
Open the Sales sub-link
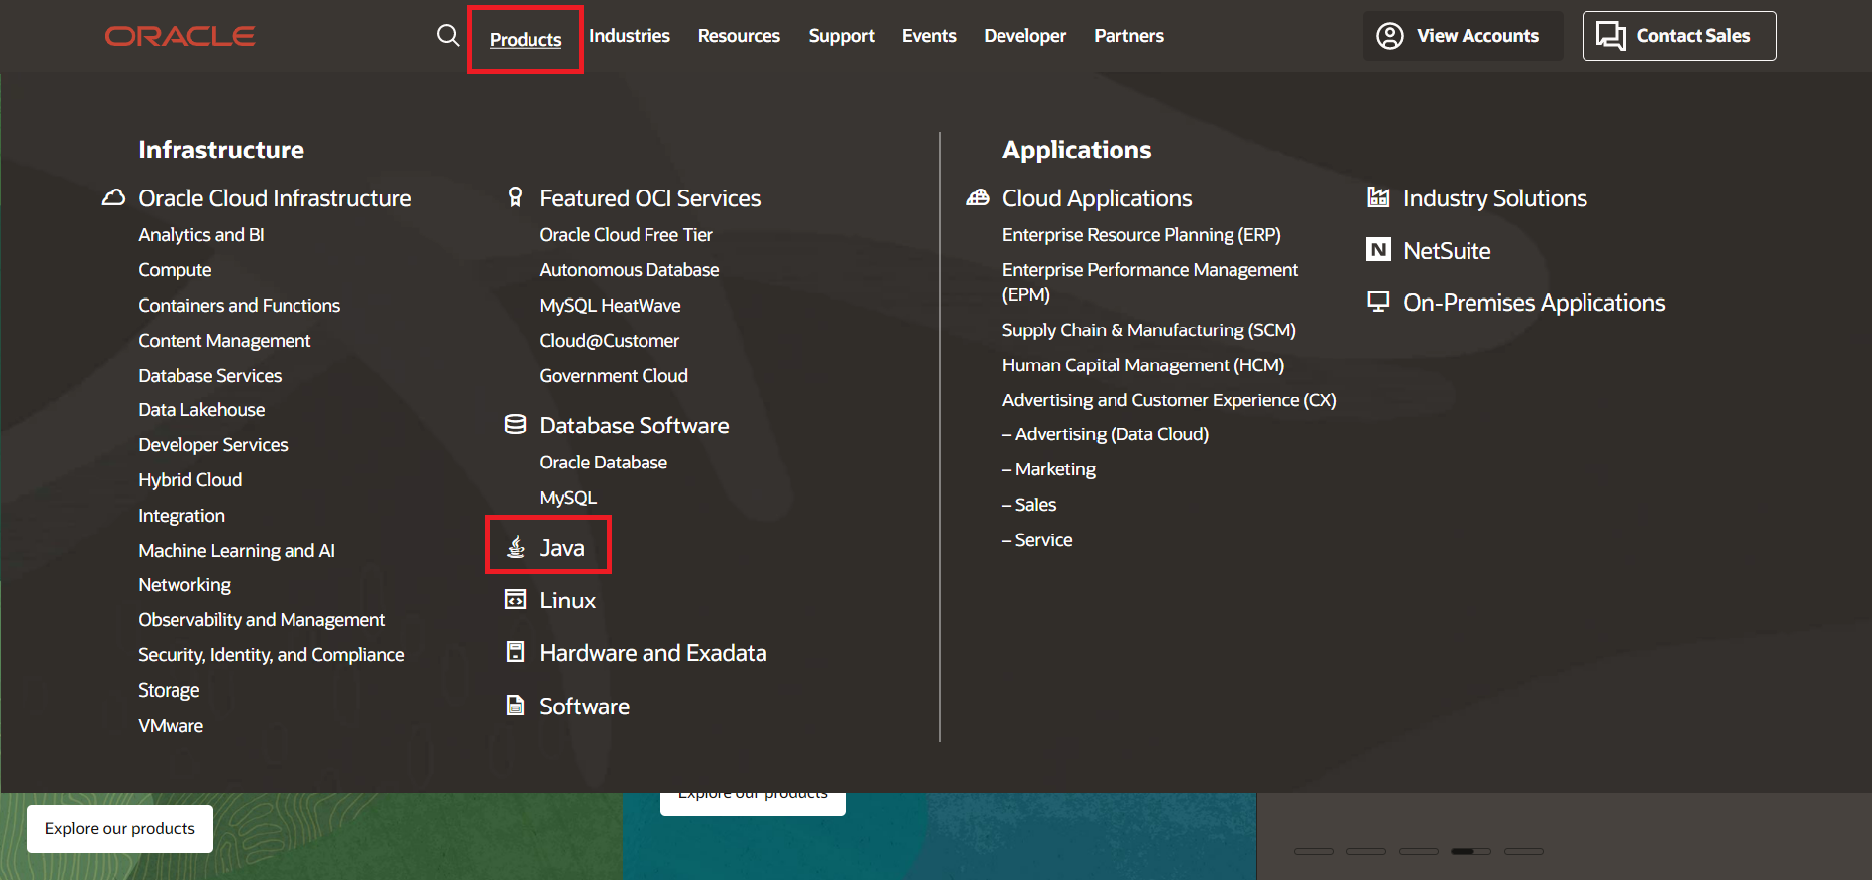(1029, 505)
